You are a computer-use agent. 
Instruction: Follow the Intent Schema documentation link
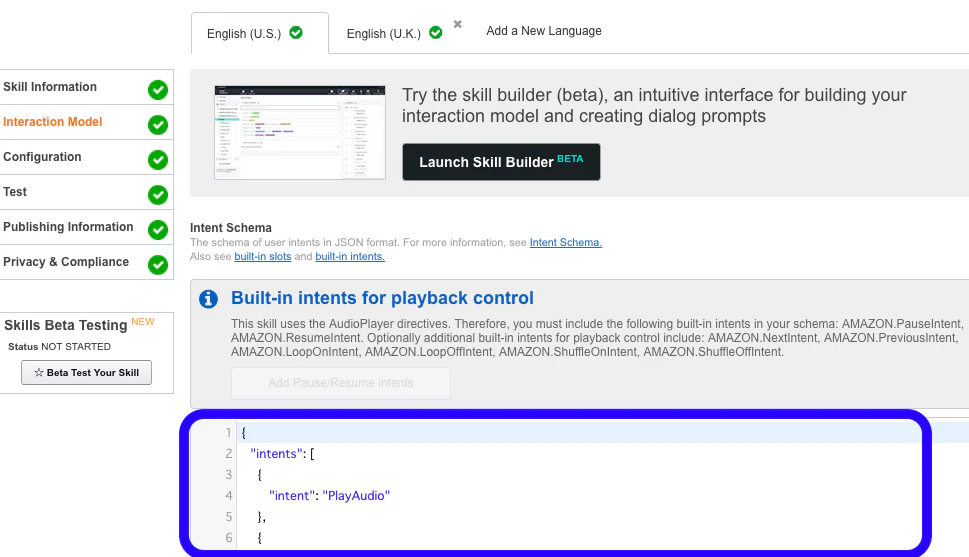(x=565, y=242)
